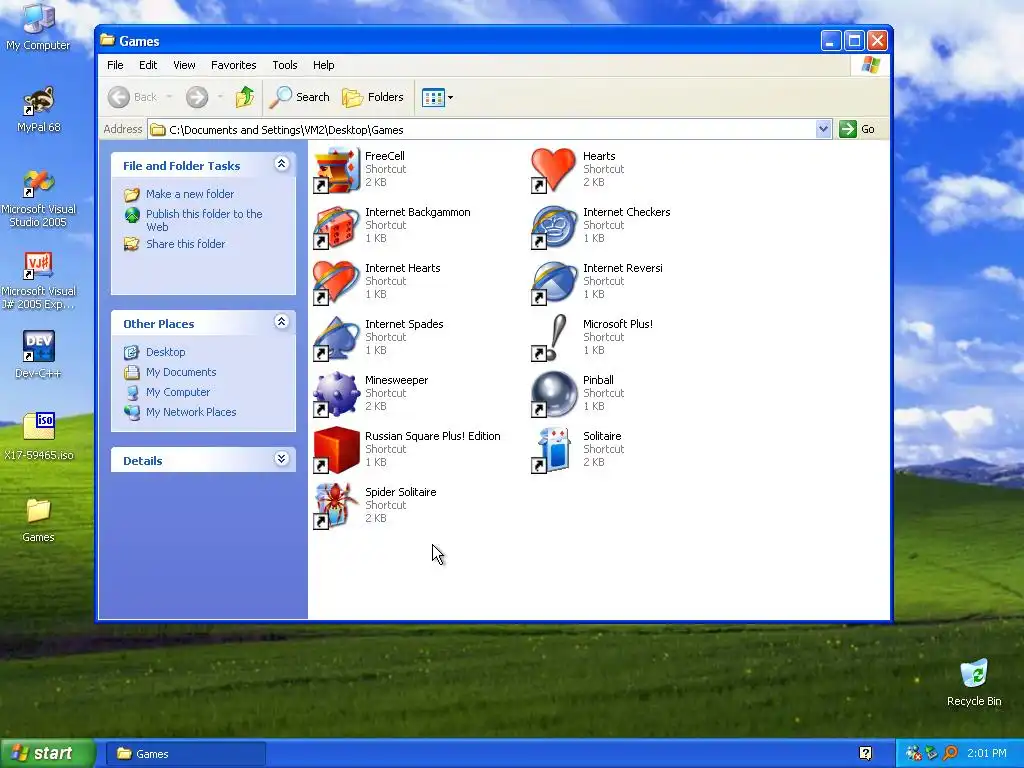This screenshot has width=1024, height=768.
Task: Open the Views menu button
Action: click(x=437, y=97)
